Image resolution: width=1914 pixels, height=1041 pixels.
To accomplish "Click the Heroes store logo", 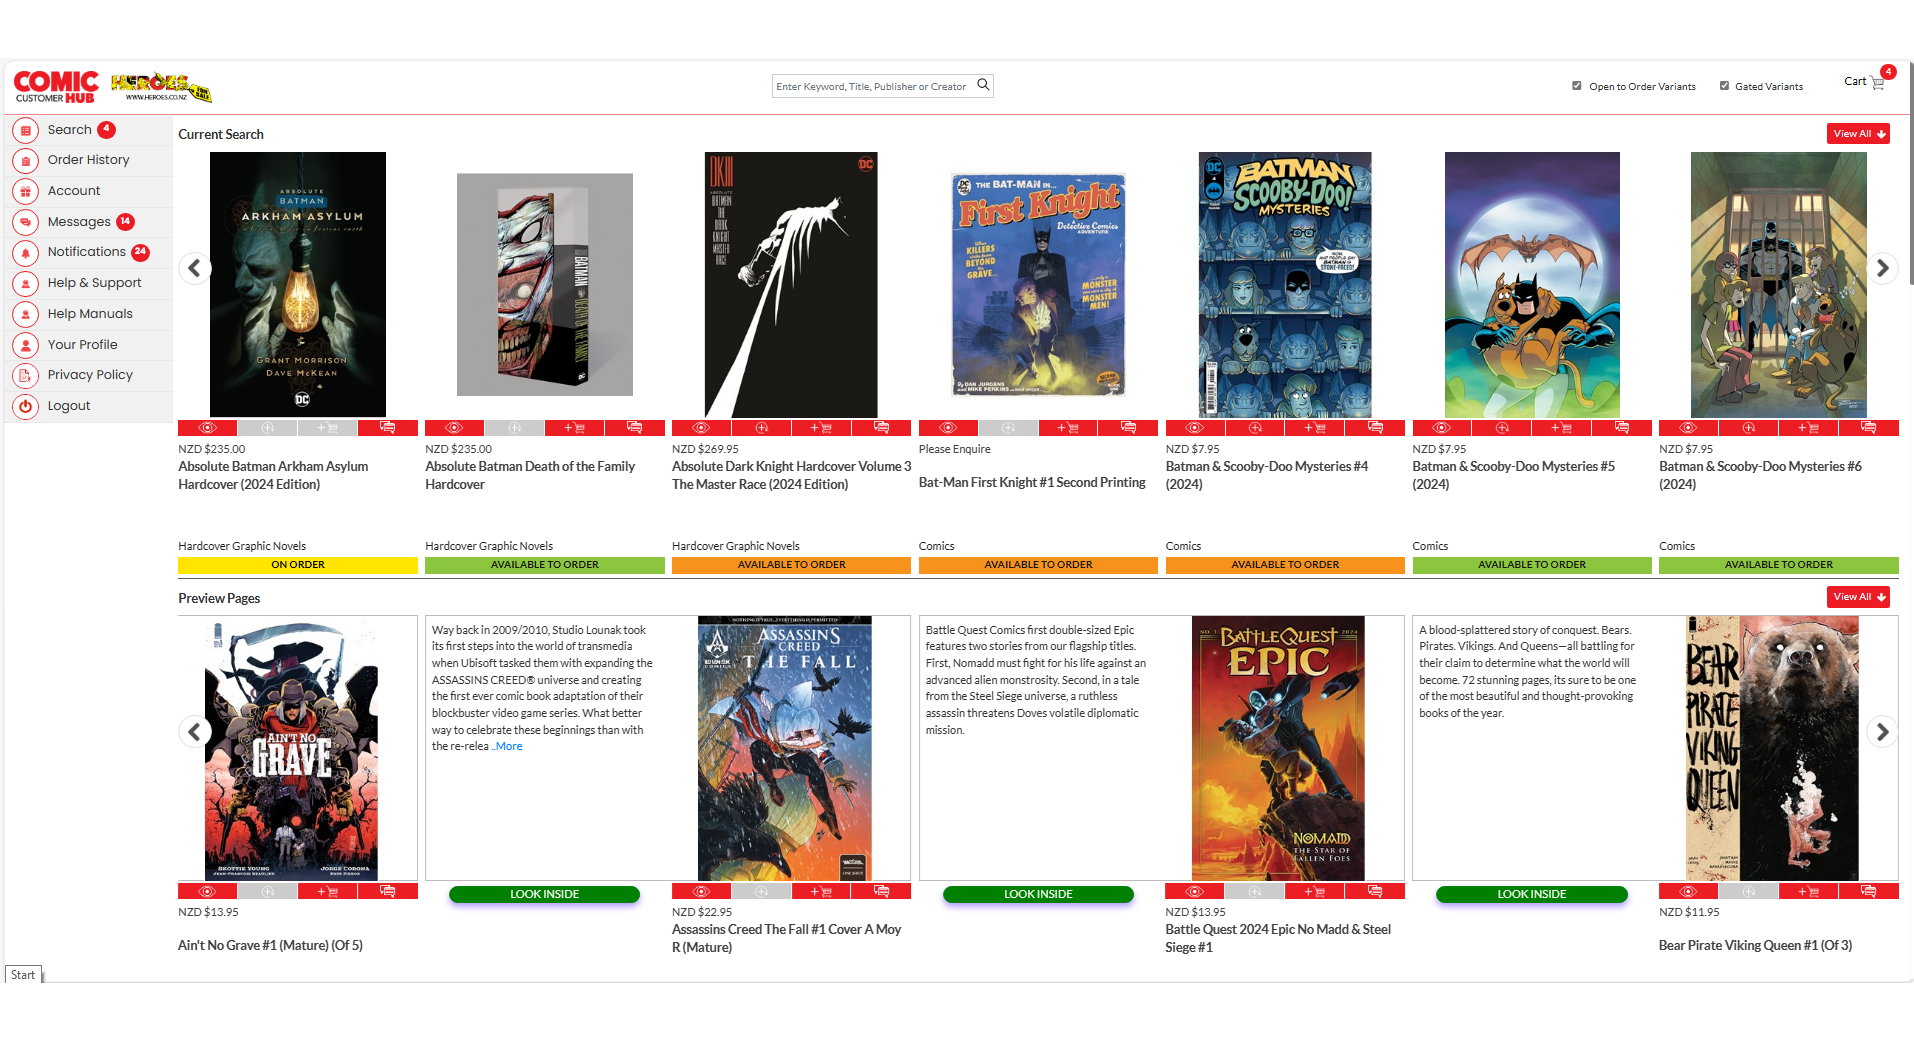I will (161, 87).
